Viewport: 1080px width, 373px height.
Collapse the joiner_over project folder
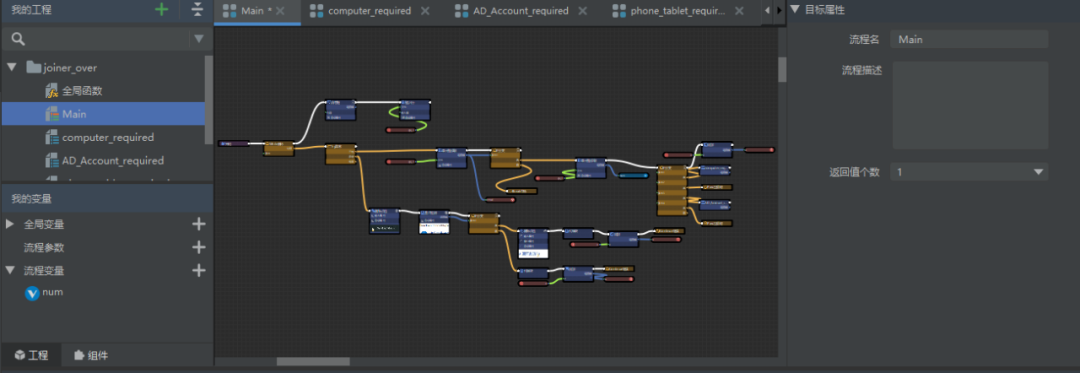pyautogui.click(x=12, y=67)
